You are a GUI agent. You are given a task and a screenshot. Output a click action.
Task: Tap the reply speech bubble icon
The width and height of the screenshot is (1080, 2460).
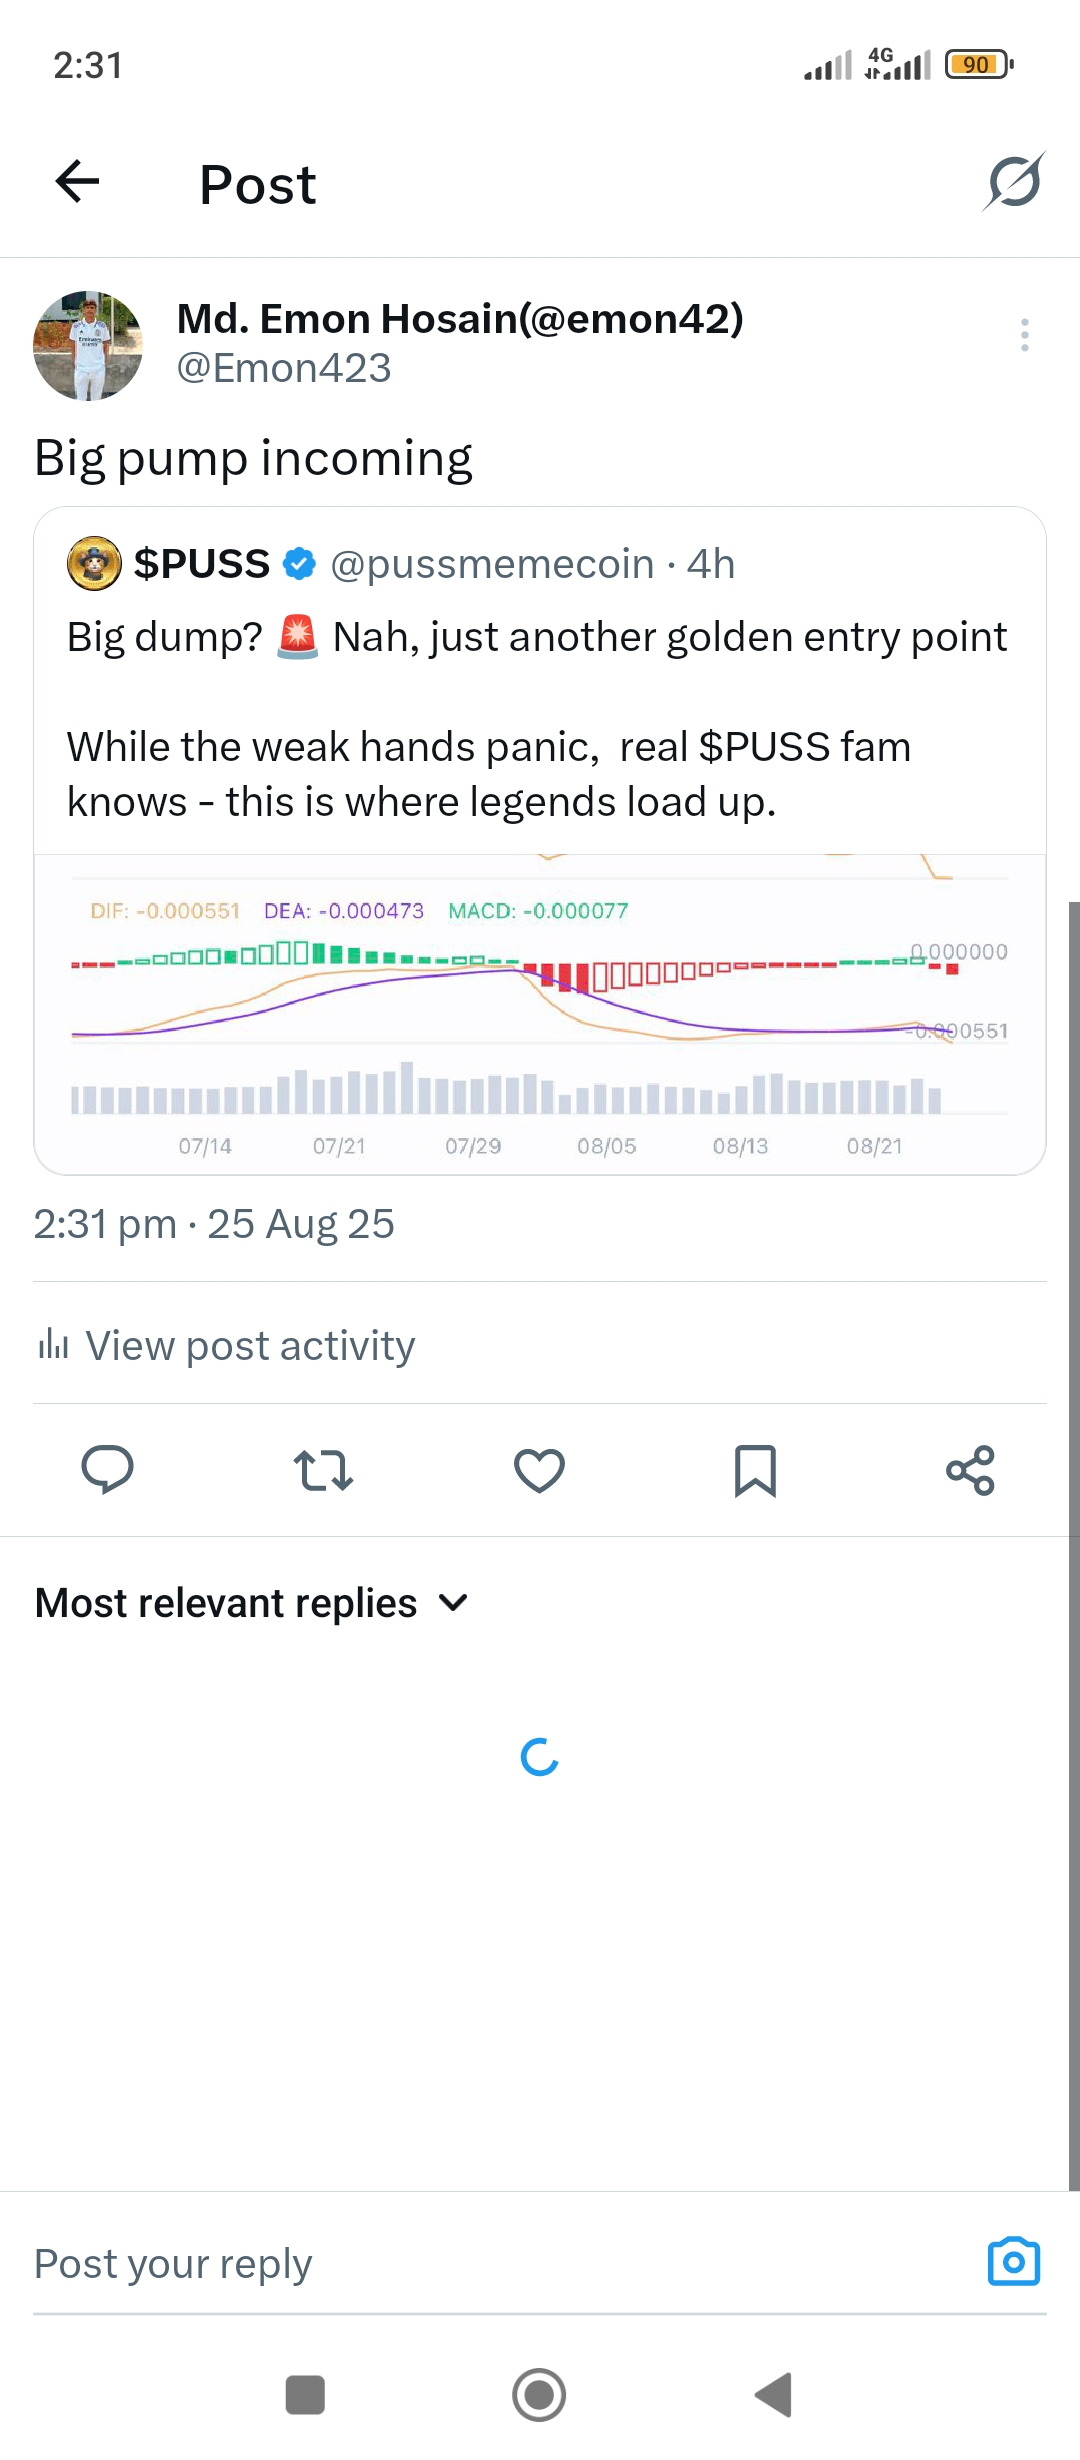(x=107, y=1470)
